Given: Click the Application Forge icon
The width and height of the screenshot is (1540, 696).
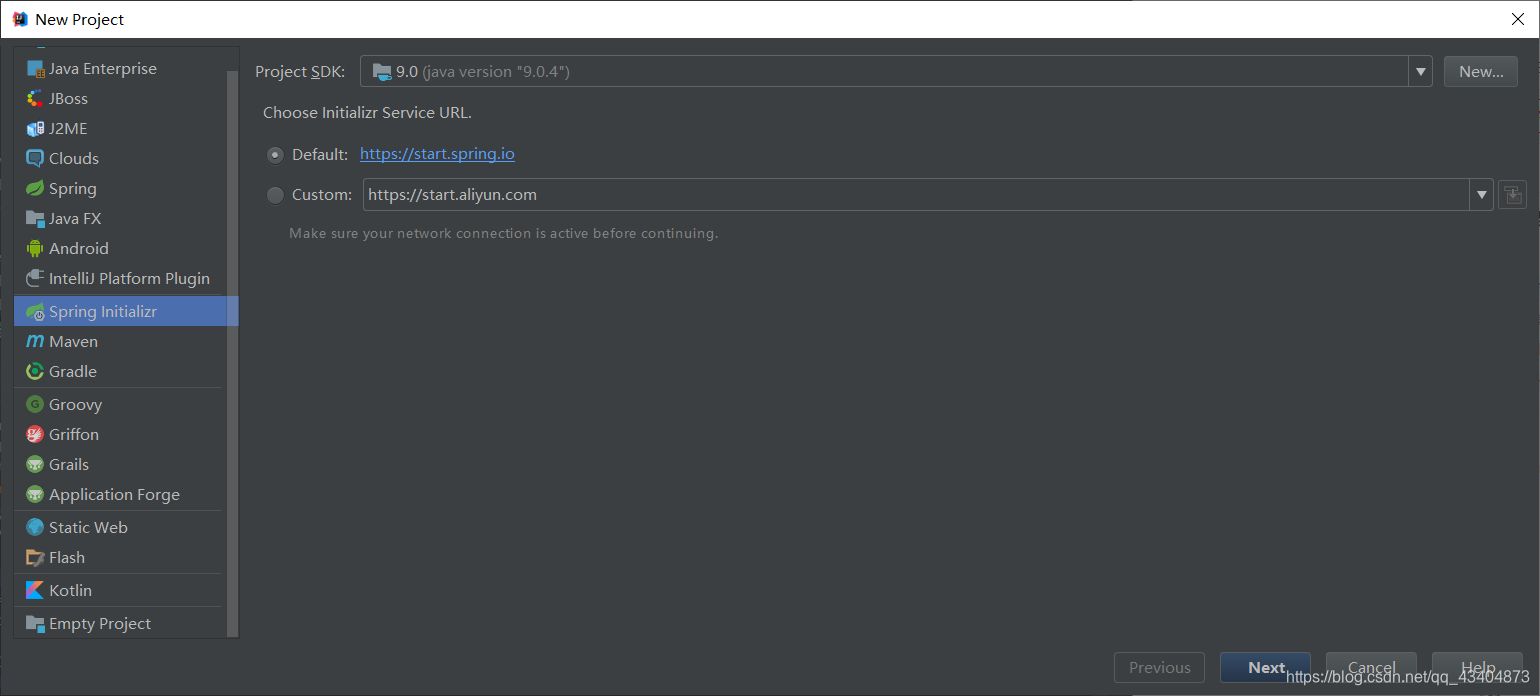Looking at the screenshot, I should [35, 495].
